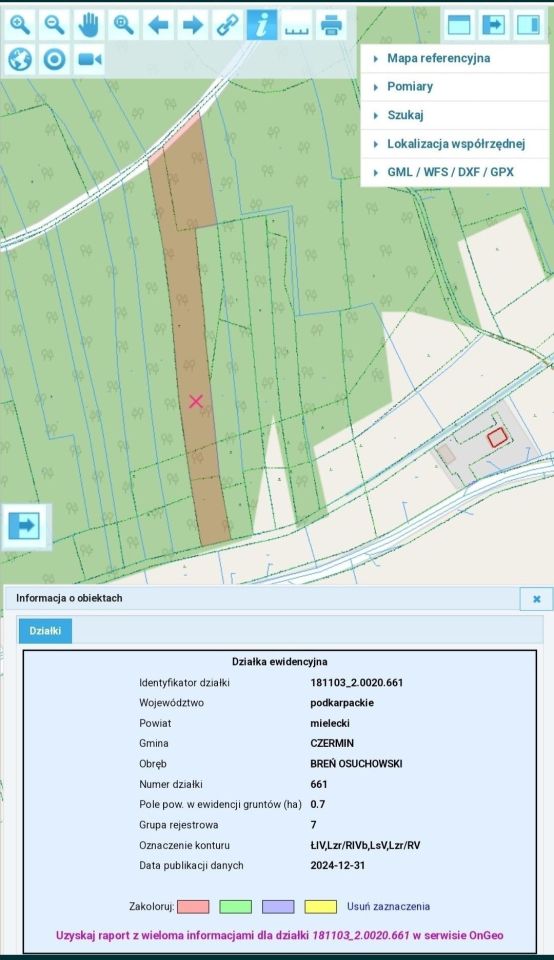Select the BREŃ OSUCHOWSKI value

coord(356,763)
